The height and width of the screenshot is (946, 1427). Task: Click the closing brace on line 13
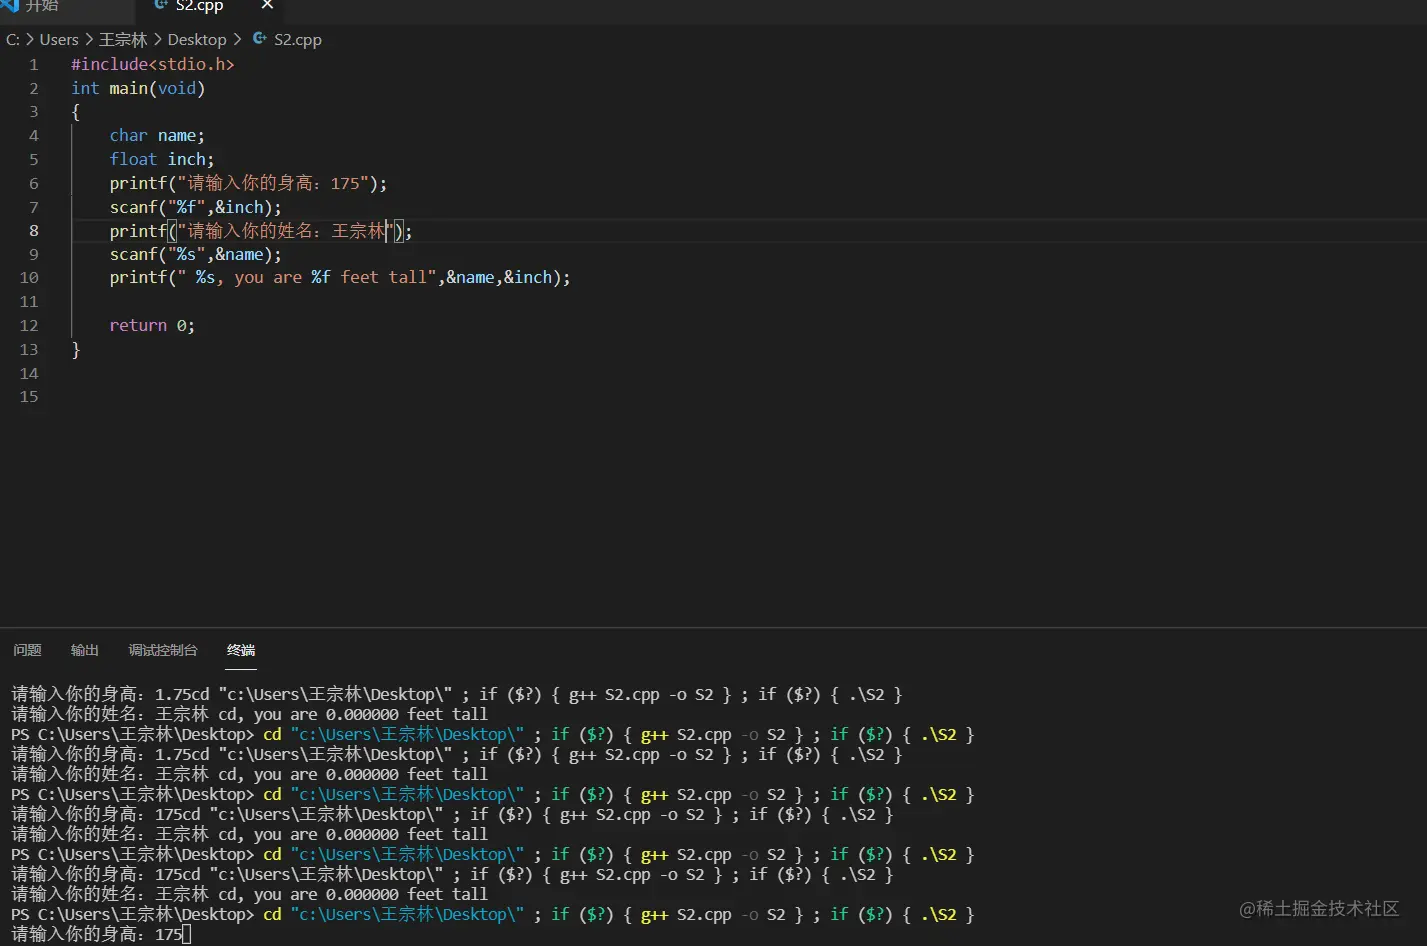[x=76, y=349]
